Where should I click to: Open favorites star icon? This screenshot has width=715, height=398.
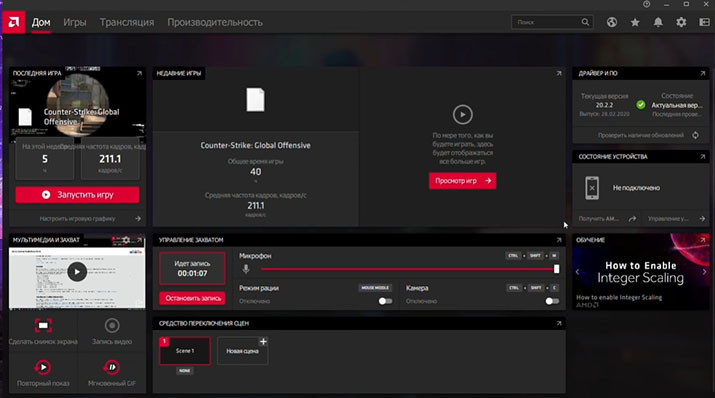coord(635,22)
